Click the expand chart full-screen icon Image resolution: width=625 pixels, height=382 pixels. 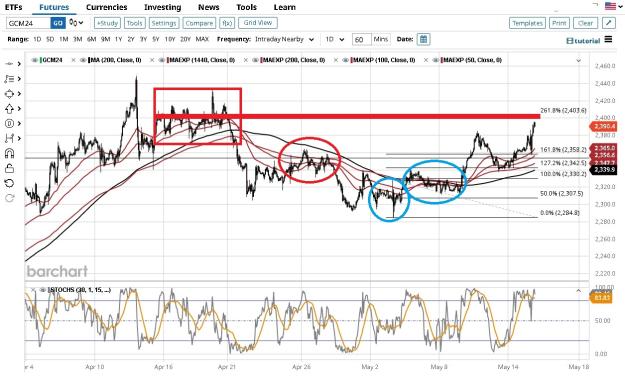[x=609, y=23]
